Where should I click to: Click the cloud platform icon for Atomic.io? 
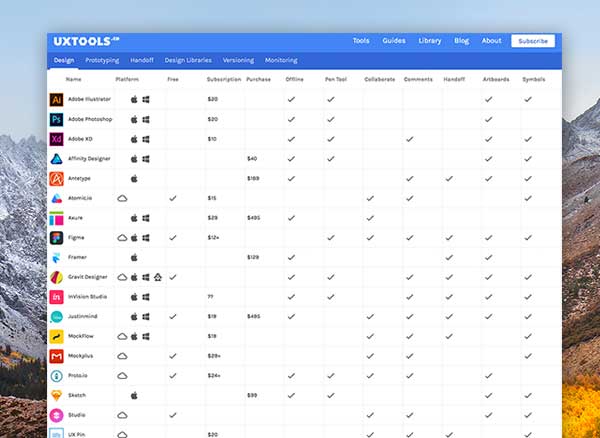pyautogui.click(x=122, y=198)
